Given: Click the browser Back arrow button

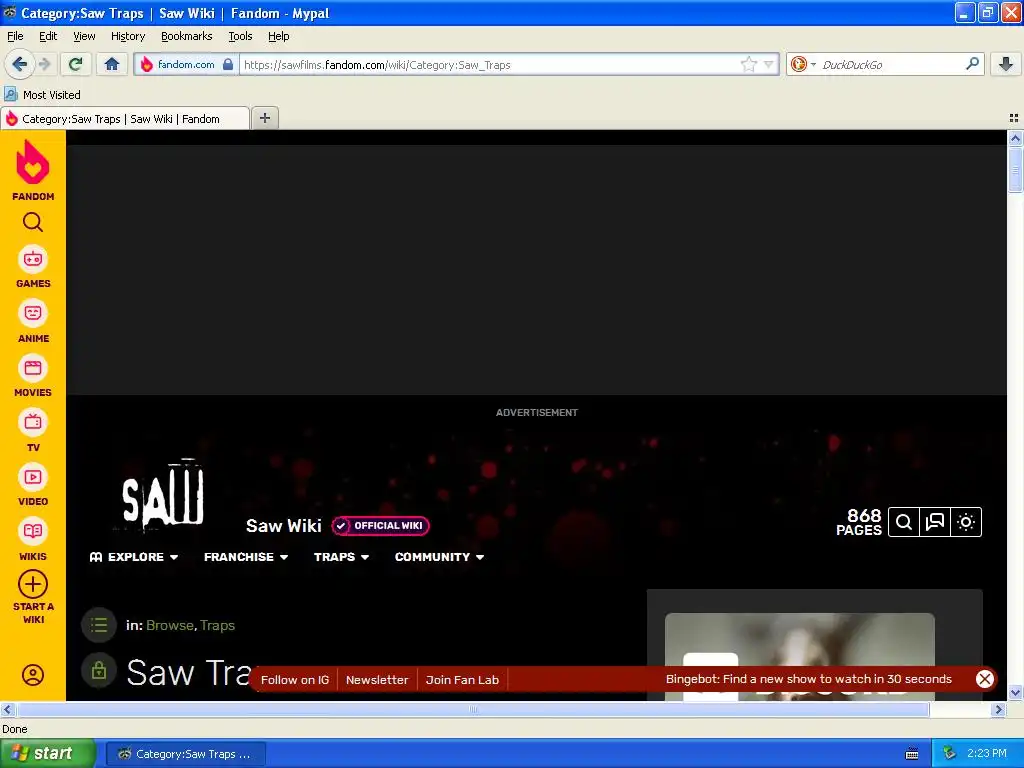Looking at the screenshot, I should tap(20, 64).
